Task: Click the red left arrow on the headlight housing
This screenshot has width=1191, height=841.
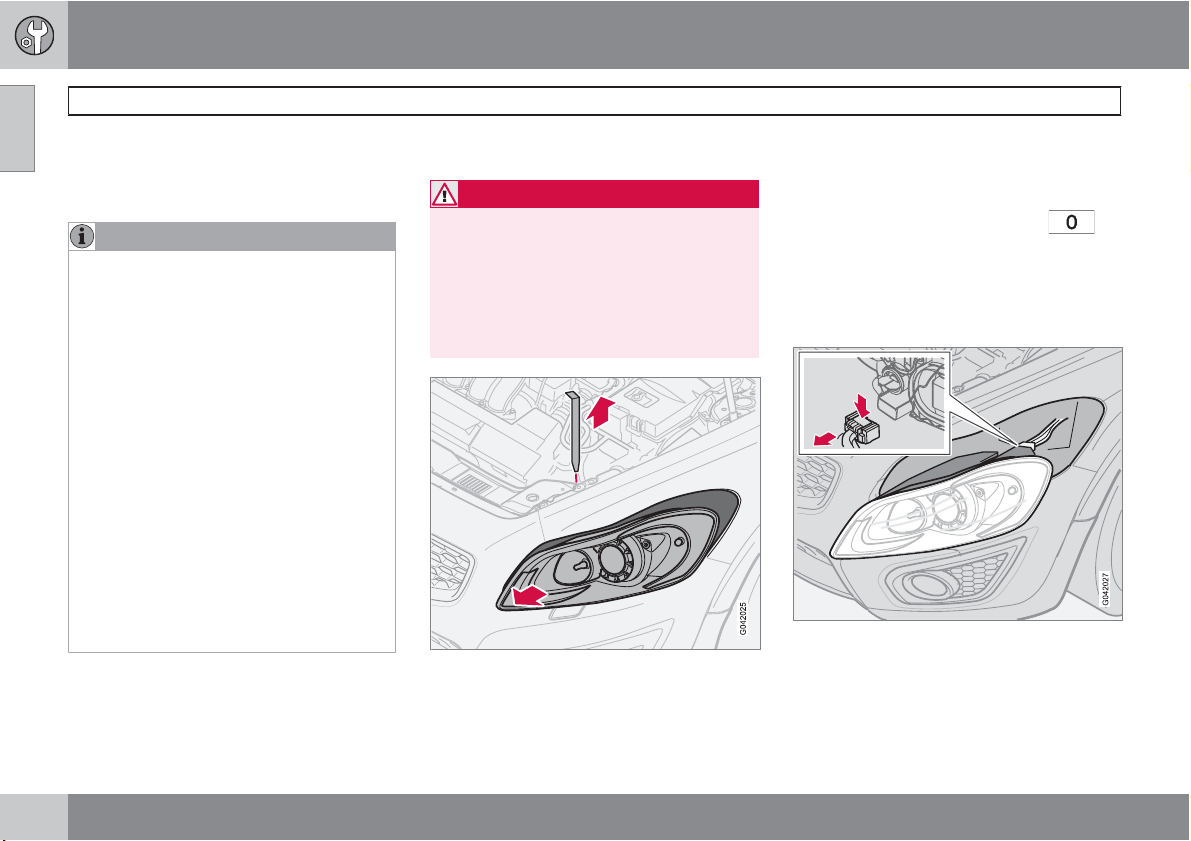Action: (x=529, y=596)
